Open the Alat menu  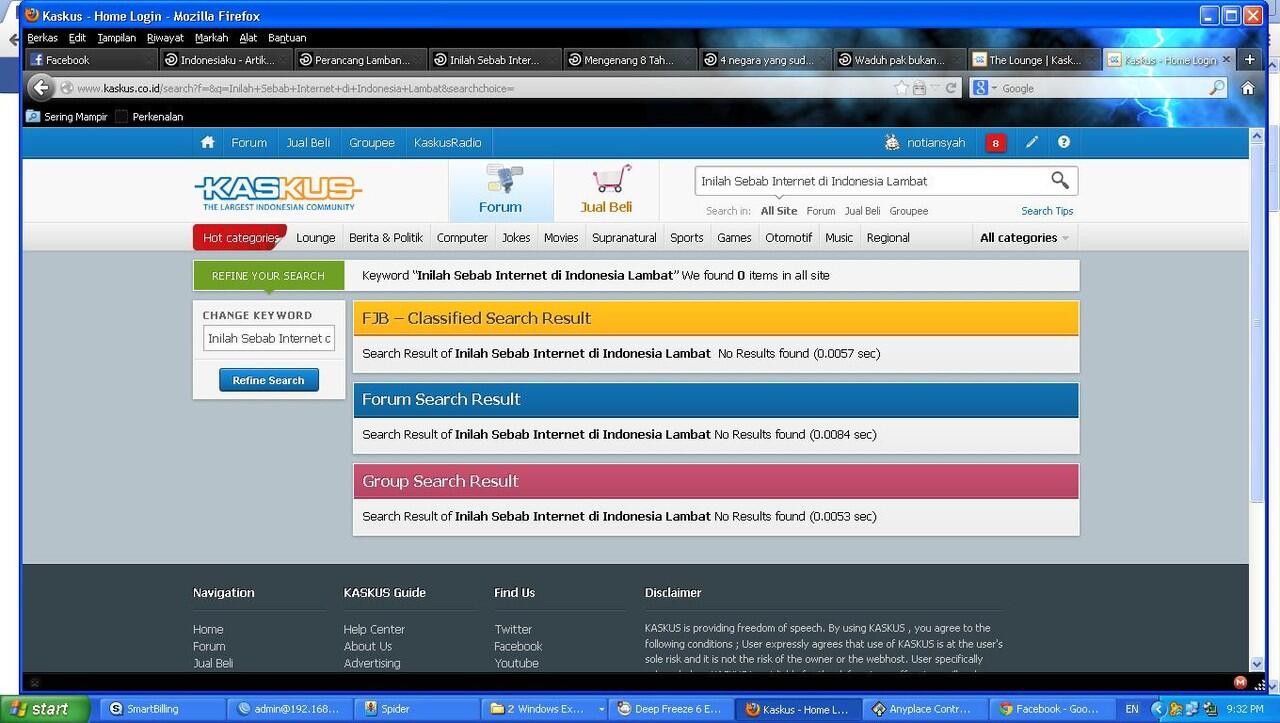coord(248,38)
